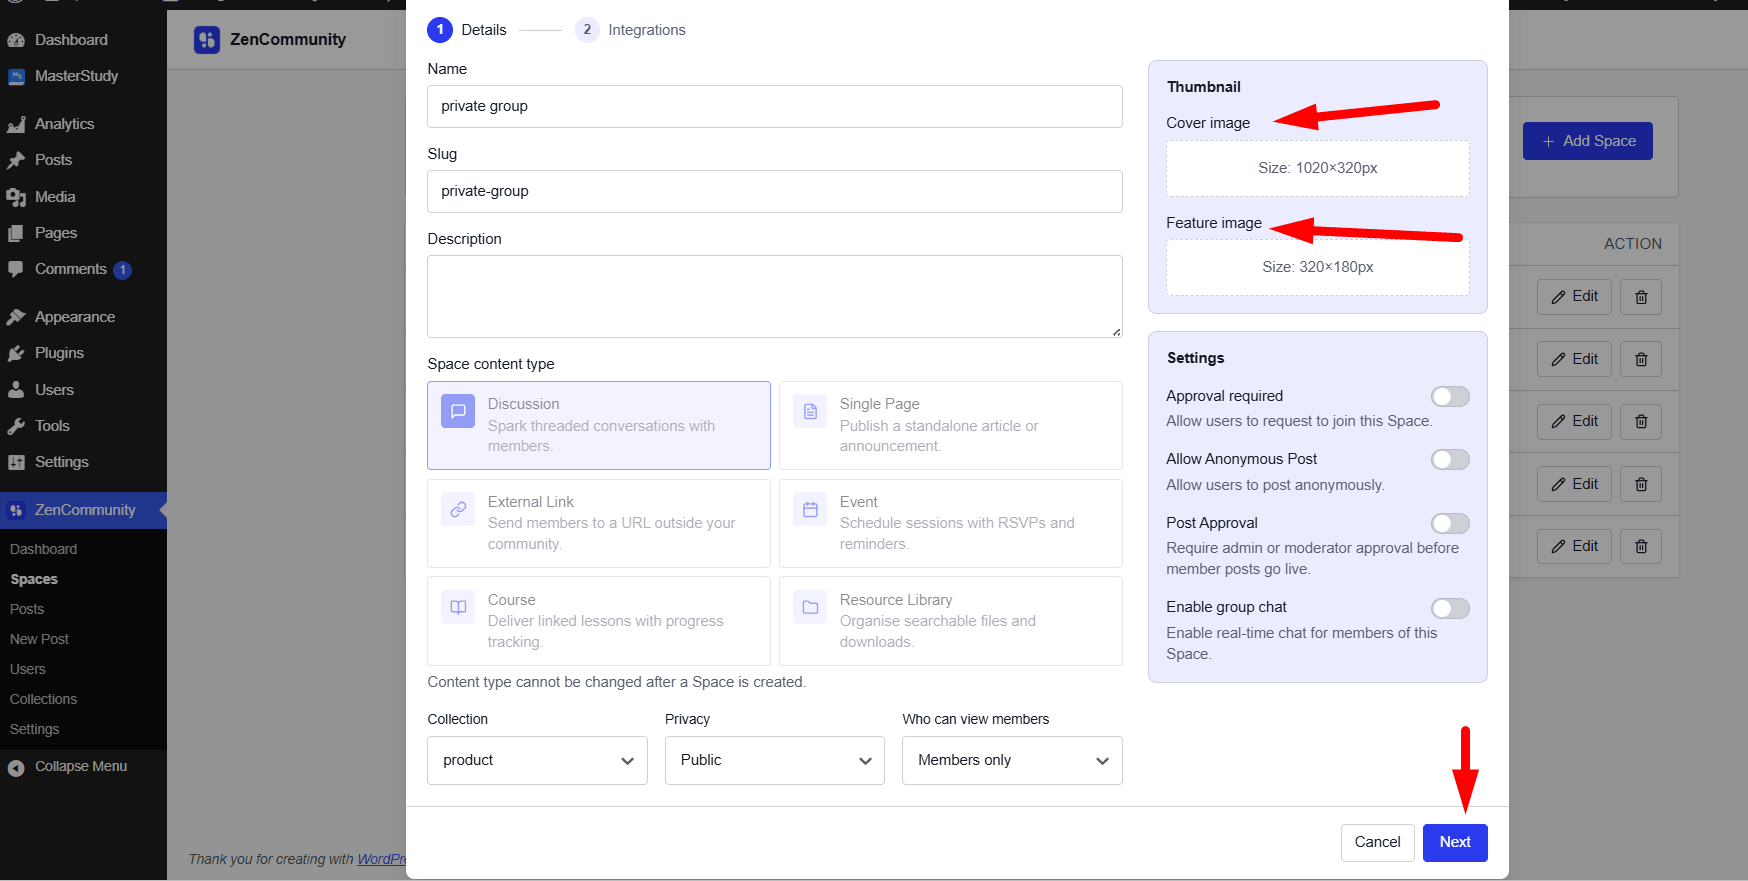
Task: Click the Event calendar icon
Action: (810, 509)
